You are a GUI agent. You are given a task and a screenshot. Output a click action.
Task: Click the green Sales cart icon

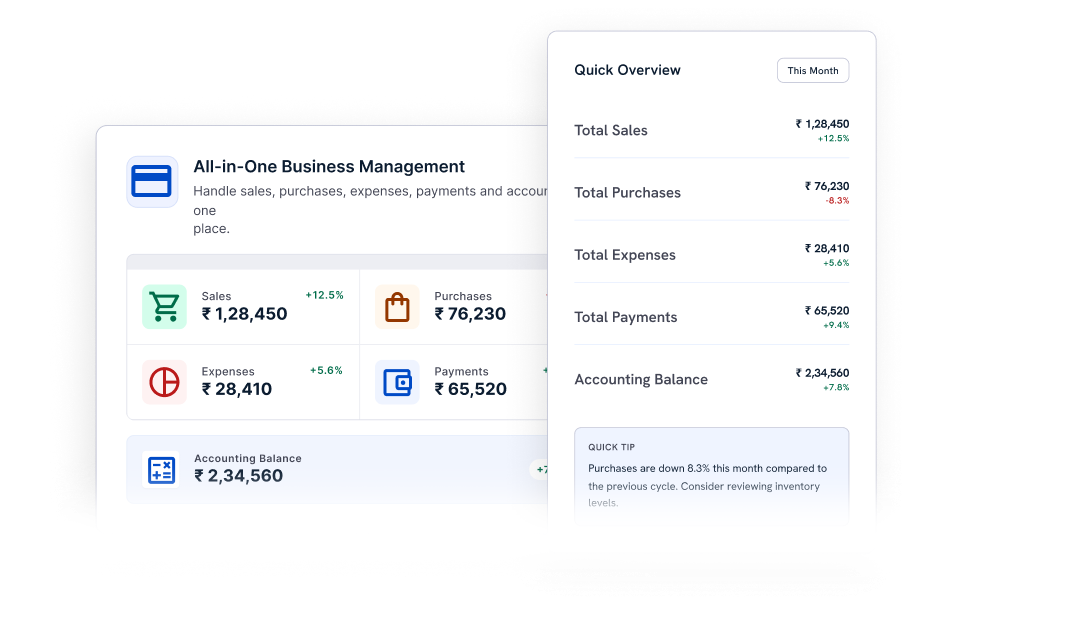(x=164, y=306)
